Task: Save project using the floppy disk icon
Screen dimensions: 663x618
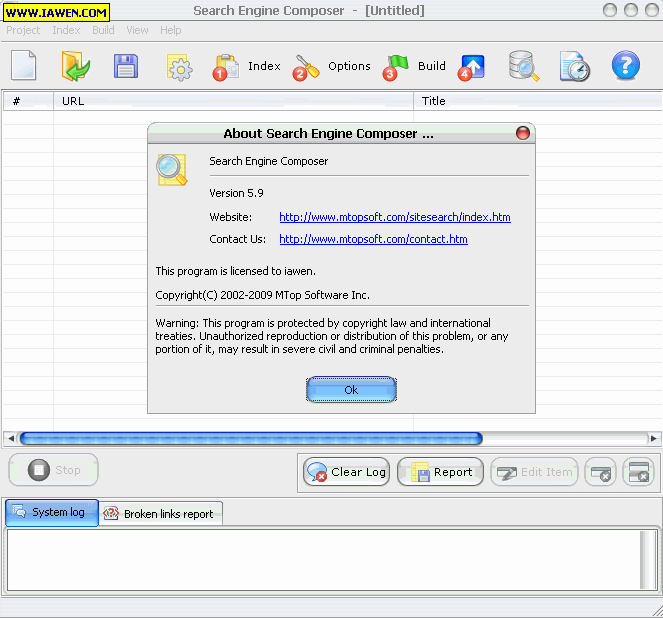Action: (x=126, y=66)
